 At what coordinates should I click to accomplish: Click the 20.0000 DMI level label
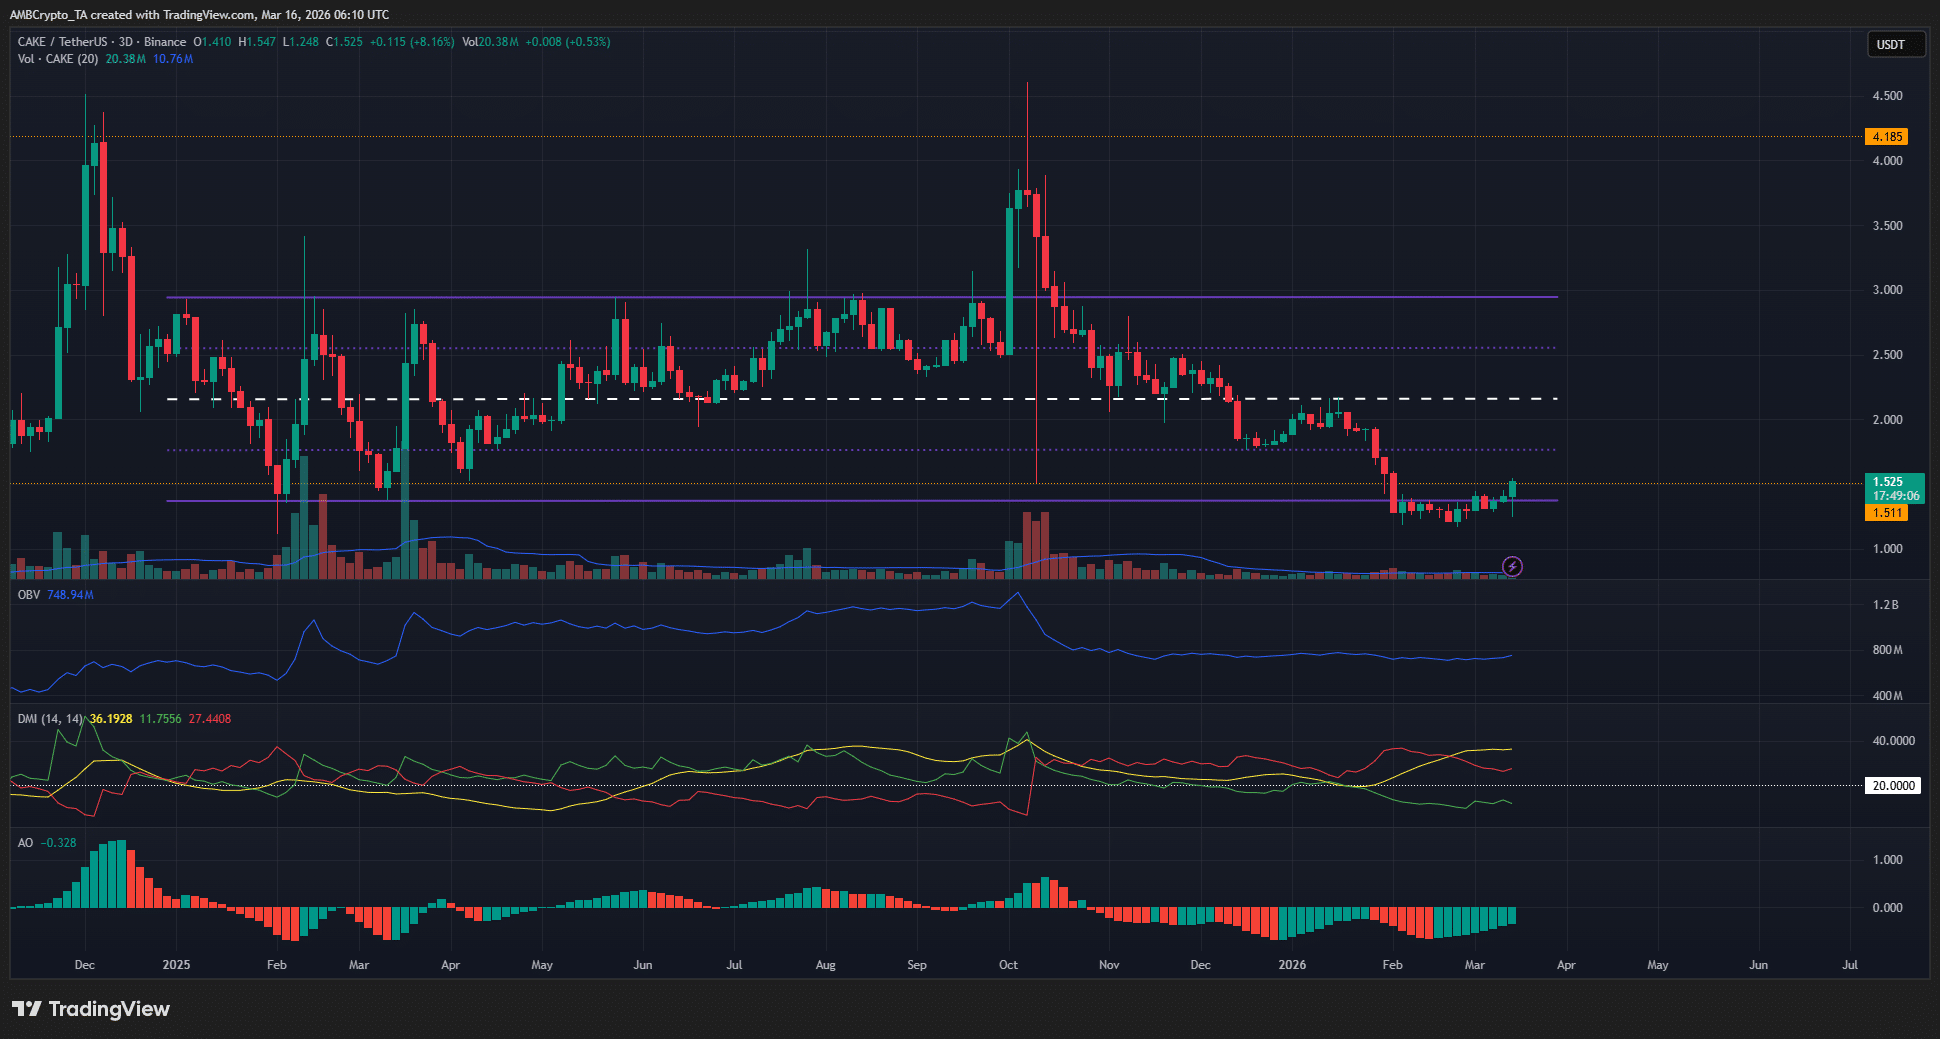pyautogui.click(x=1893, y=786)
